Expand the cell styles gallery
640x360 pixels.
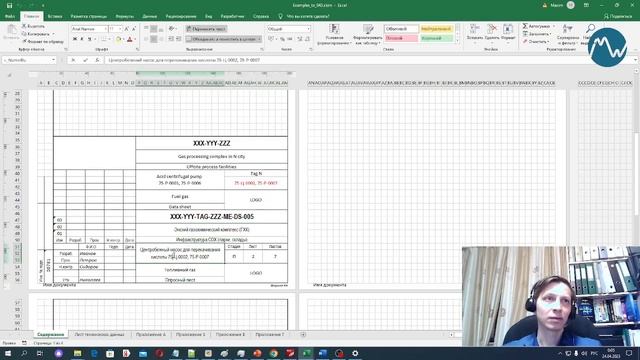tap(457, 40)
